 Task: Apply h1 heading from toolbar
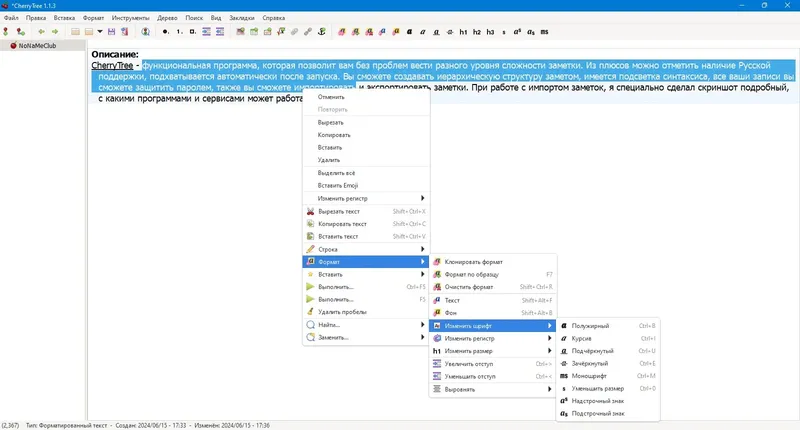click(463, 32)
